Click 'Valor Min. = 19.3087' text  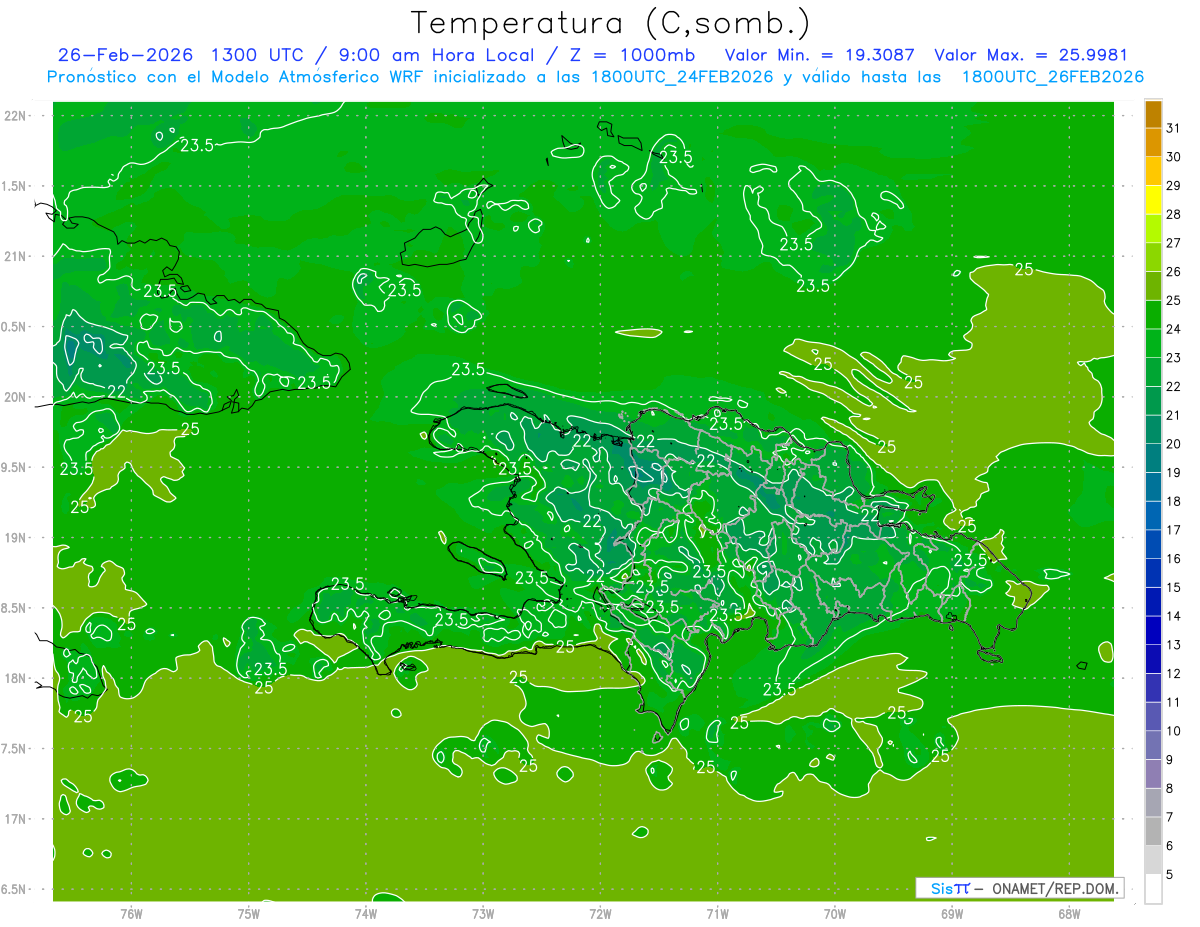pos(821,55)
